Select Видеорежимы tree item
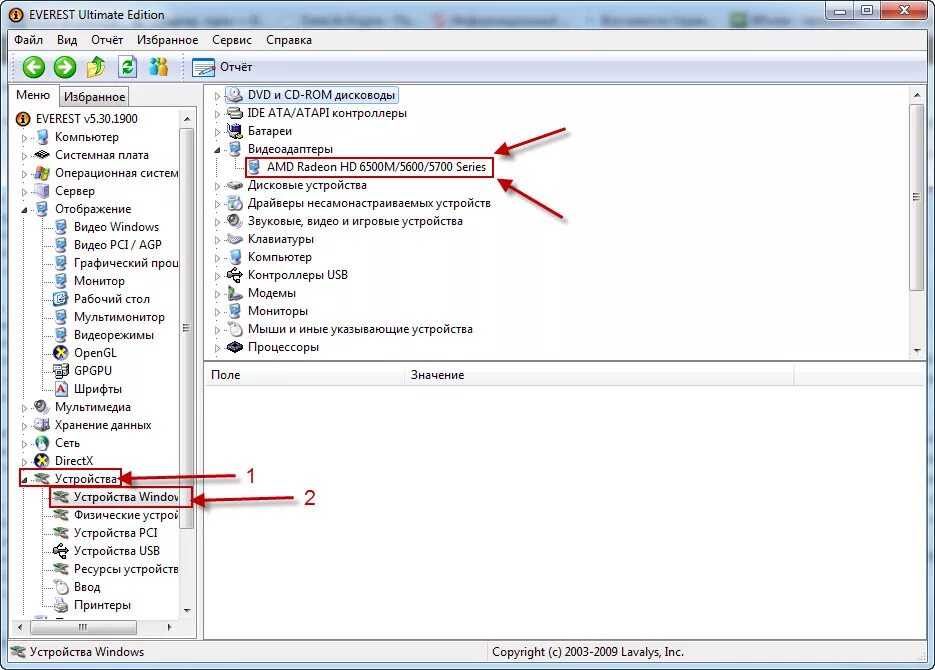This screenshot has width=935, height=670. pos(114,335)
